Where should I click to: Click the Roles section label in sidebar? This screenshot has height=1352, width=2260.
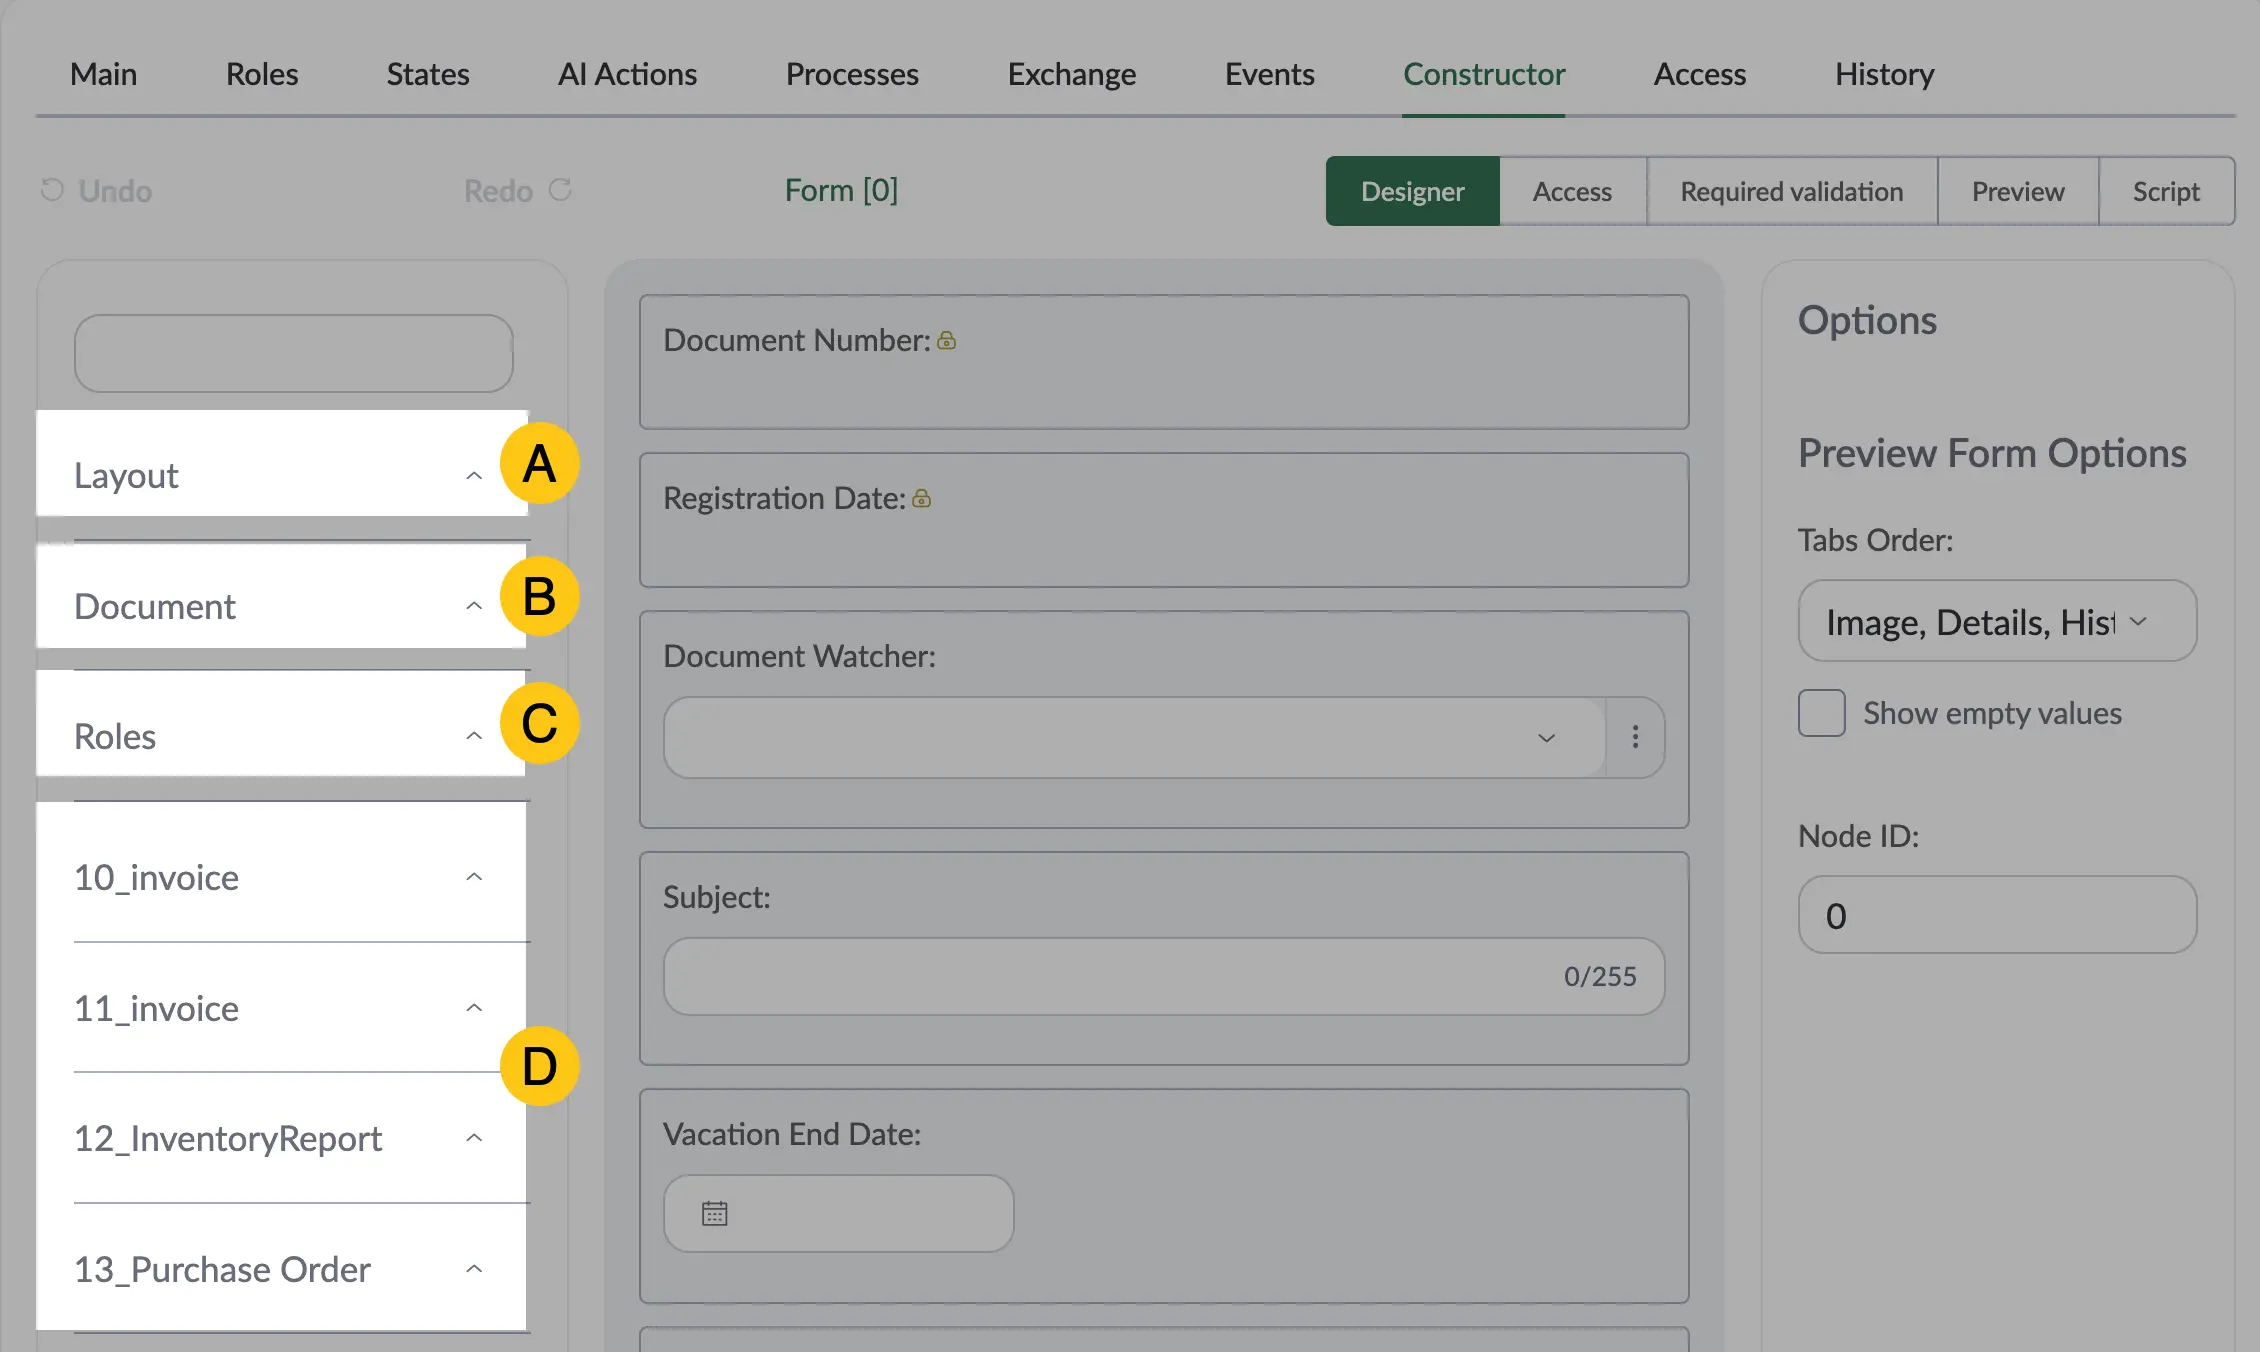(115, 736)
